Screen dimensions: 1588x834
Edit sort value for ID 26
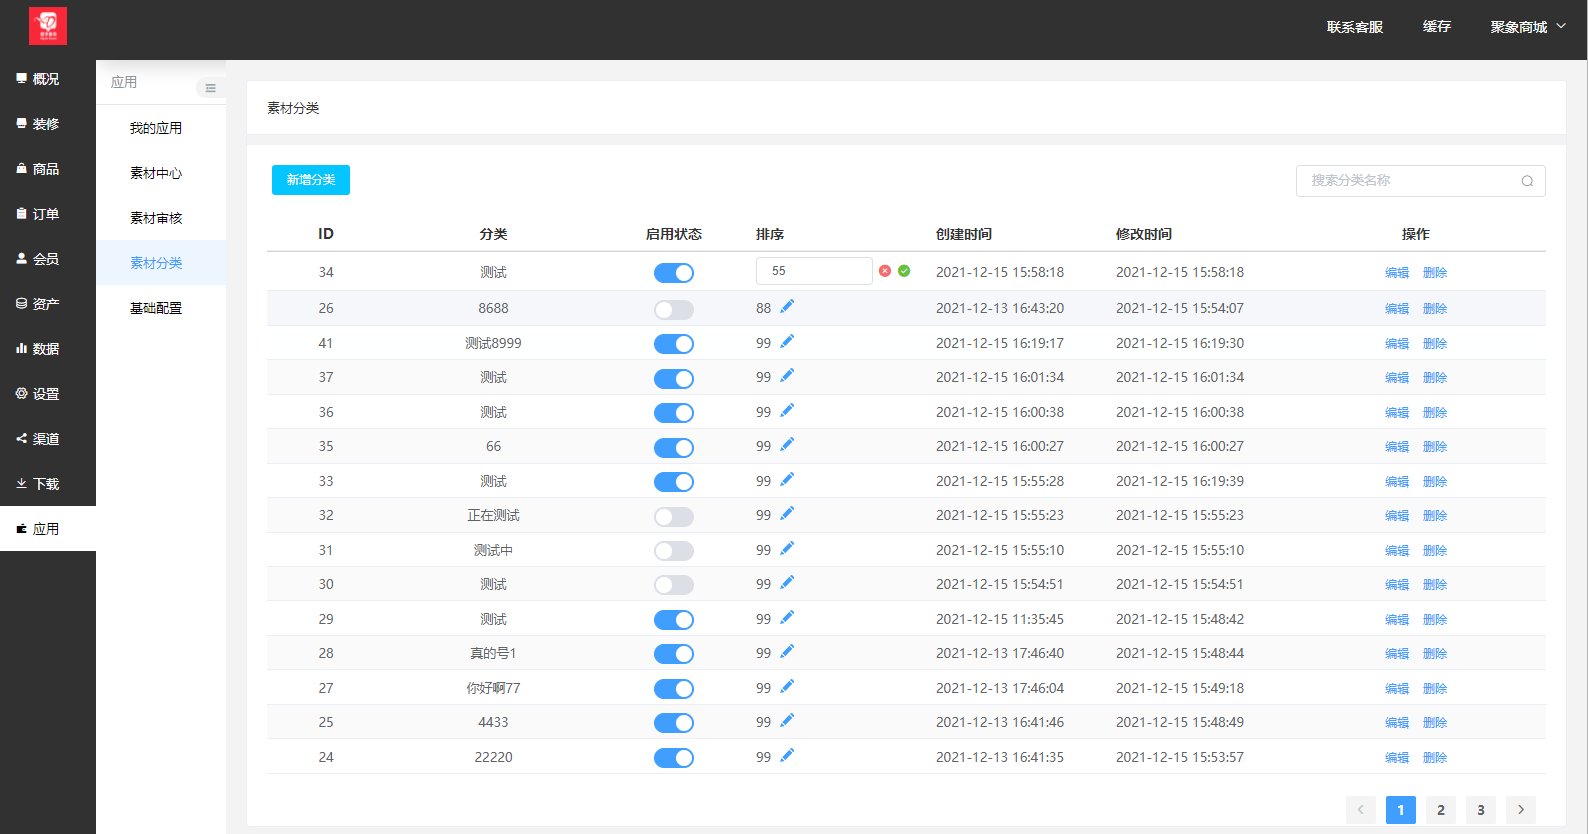coord(787,306)
